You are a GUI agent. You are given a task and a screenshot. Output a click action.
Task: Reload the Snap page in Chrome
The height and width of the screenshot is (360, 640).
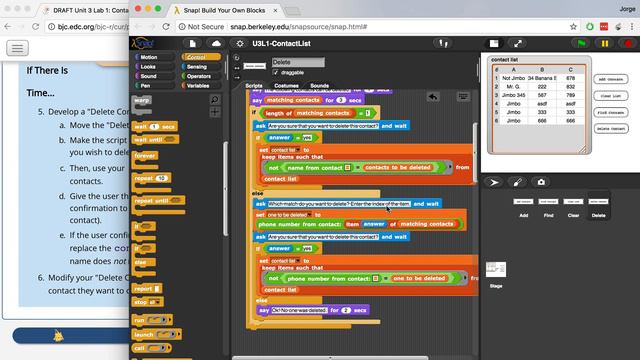166,27
